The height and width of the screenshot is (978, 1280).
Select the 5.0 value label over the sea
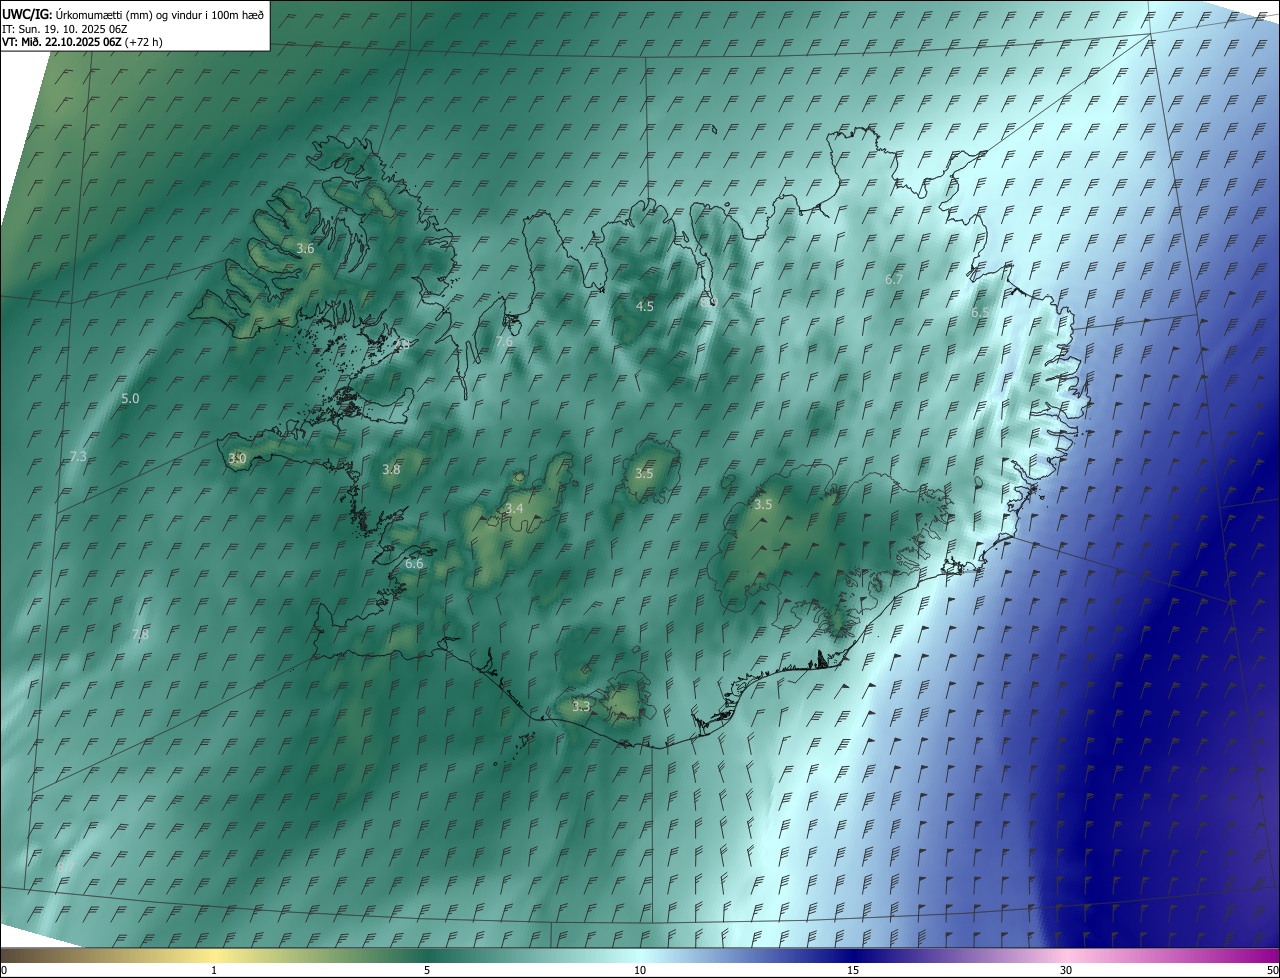[x=130, y=398]
